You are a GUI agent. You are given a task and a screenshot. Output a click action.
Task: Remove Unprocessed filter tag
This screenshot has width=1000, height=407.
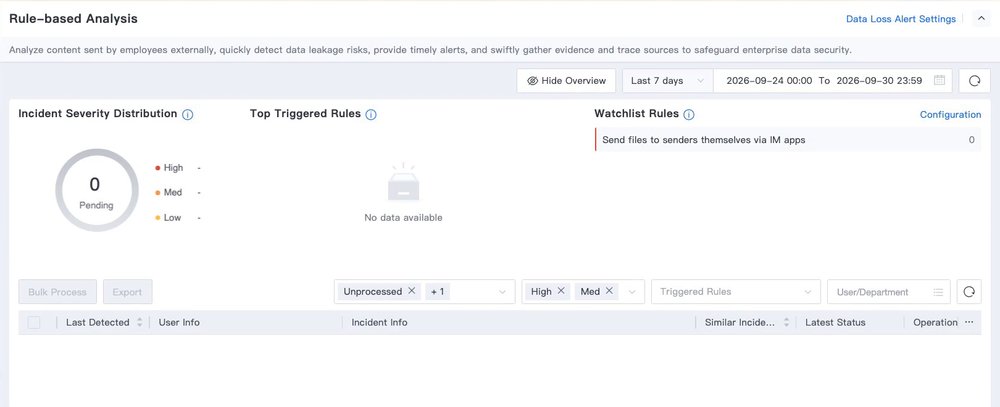click(x=412, y=291)
